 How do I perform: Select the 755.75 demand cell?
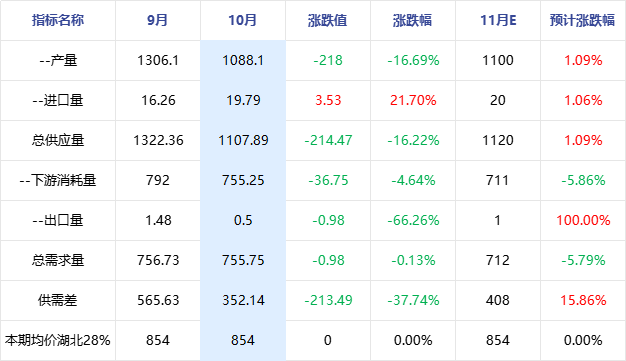point(243,260)
